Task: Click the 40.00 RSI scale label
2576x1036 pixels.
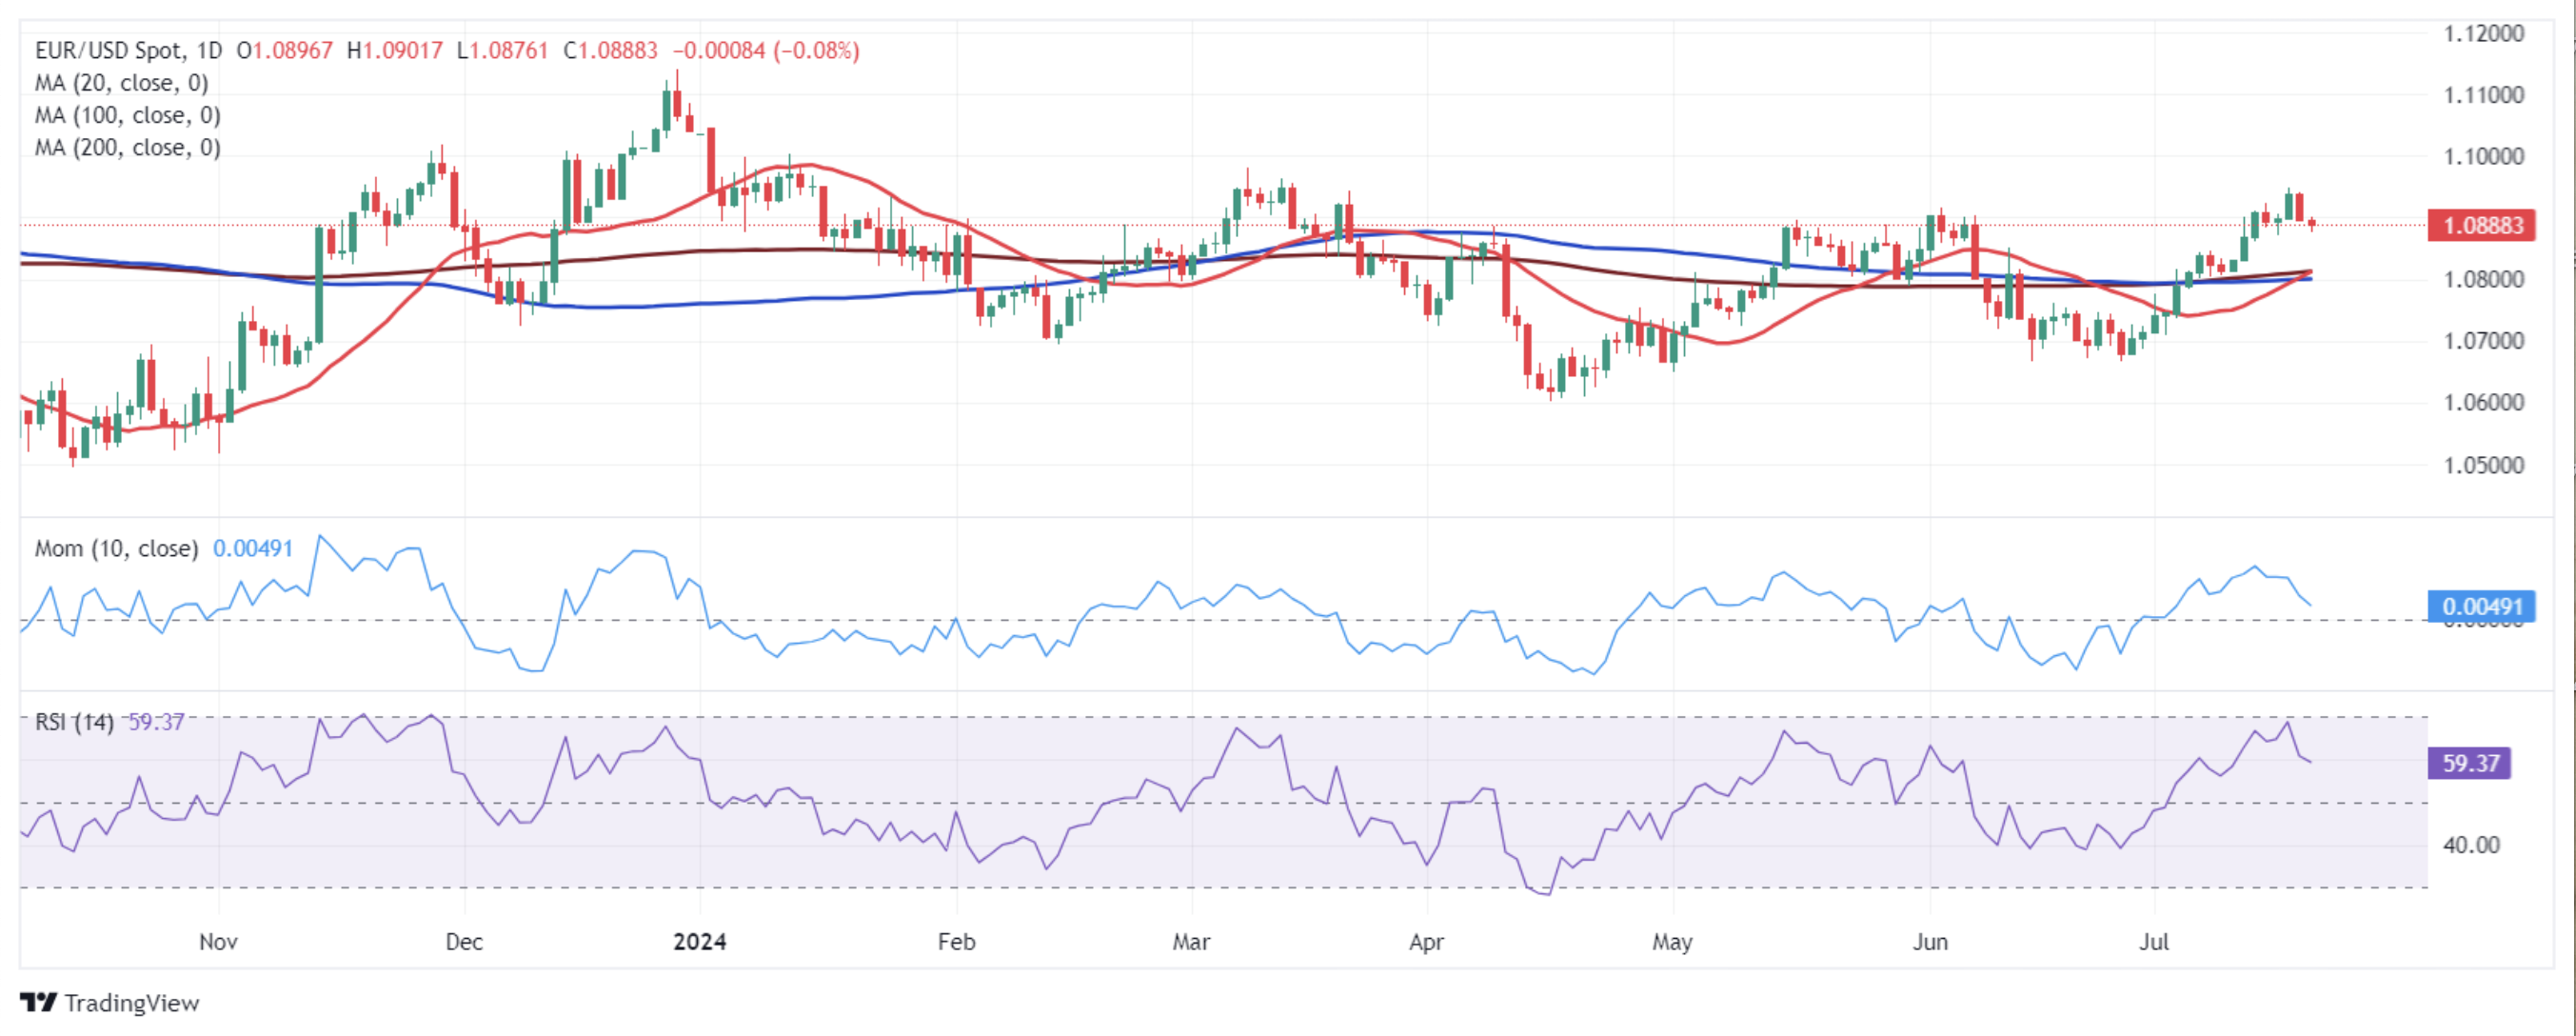Action: click(2471, 845)
